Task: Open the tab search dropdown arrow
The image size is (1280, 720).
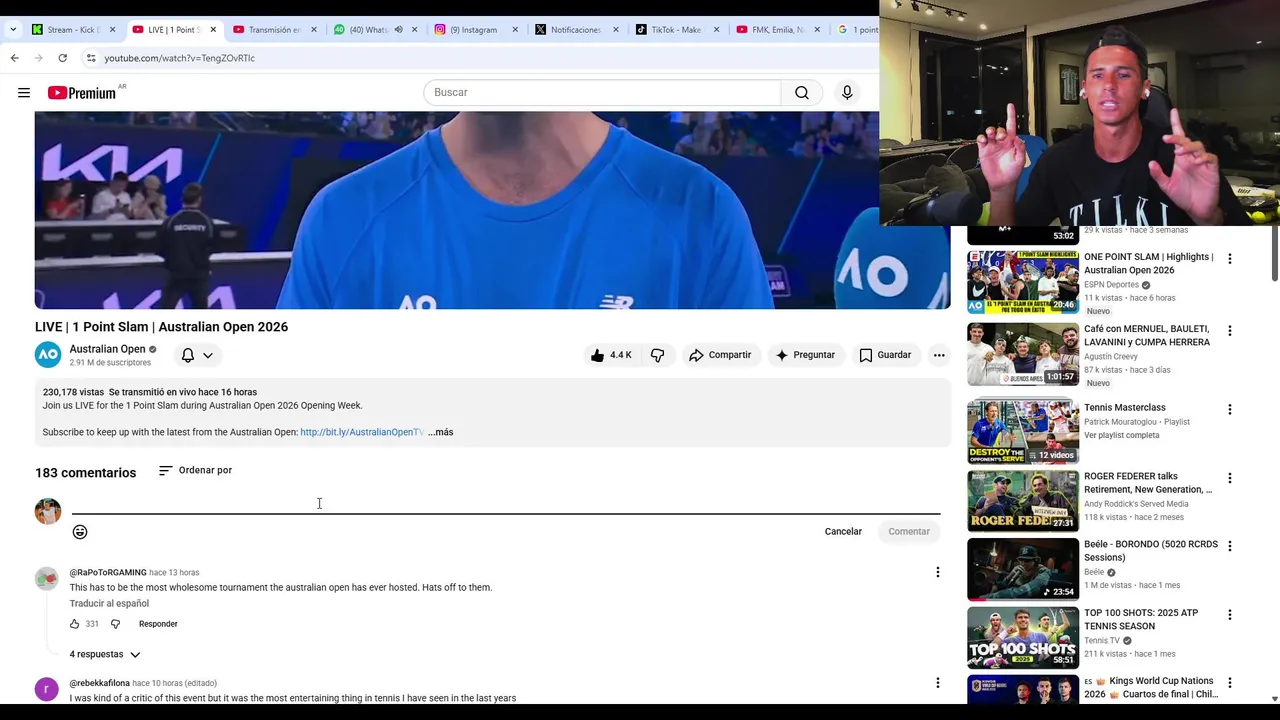Action: click(13, 30)
